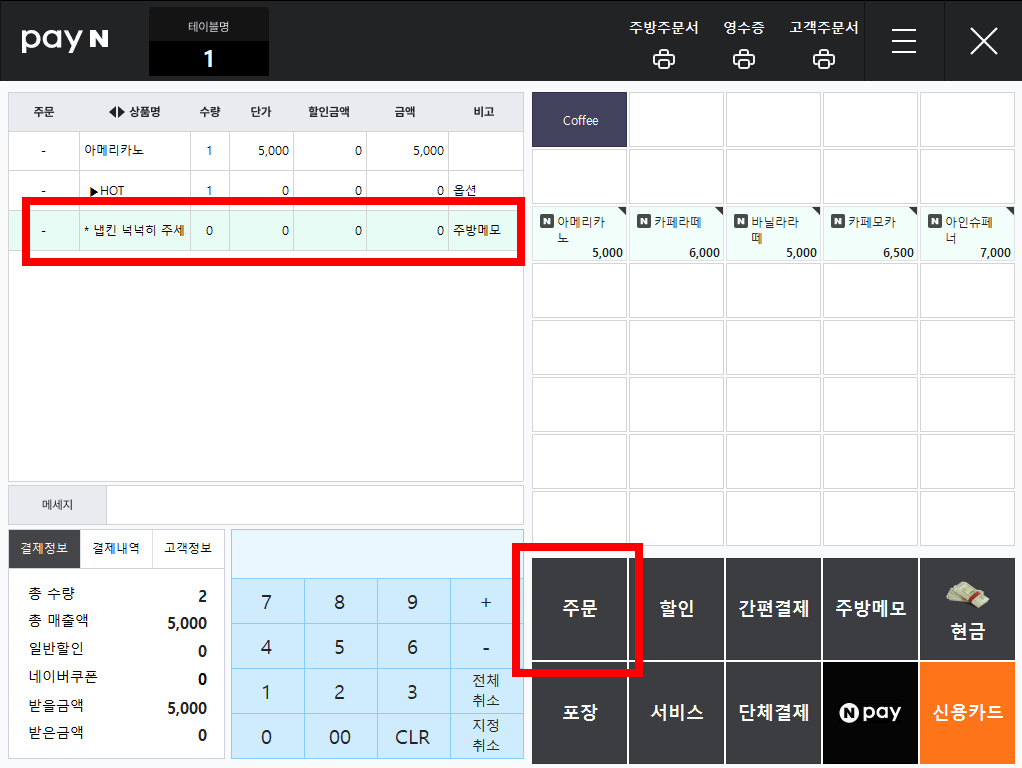Click the 단가 column header
The image size is (1022, 768).
click(x=261, y=112)
